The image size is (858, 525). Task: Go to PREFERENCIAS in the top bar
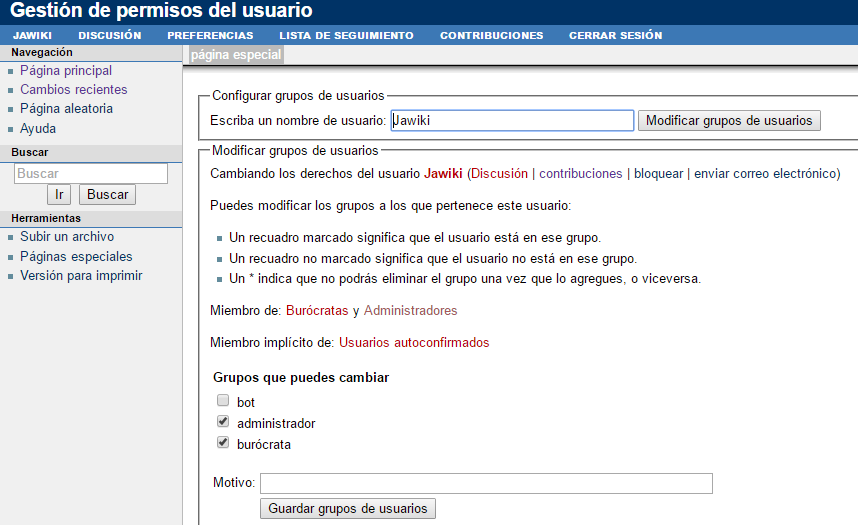(210, 35)
